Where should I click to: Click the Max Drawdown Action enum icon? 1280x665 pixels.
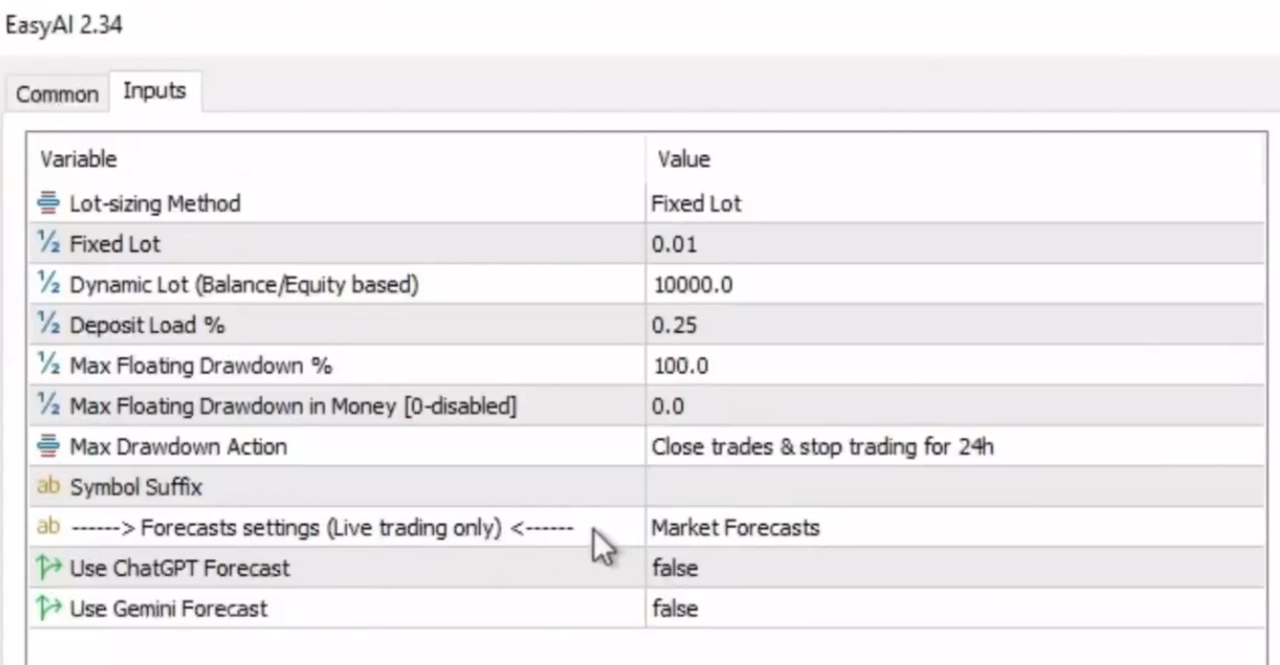pos(48,447)
